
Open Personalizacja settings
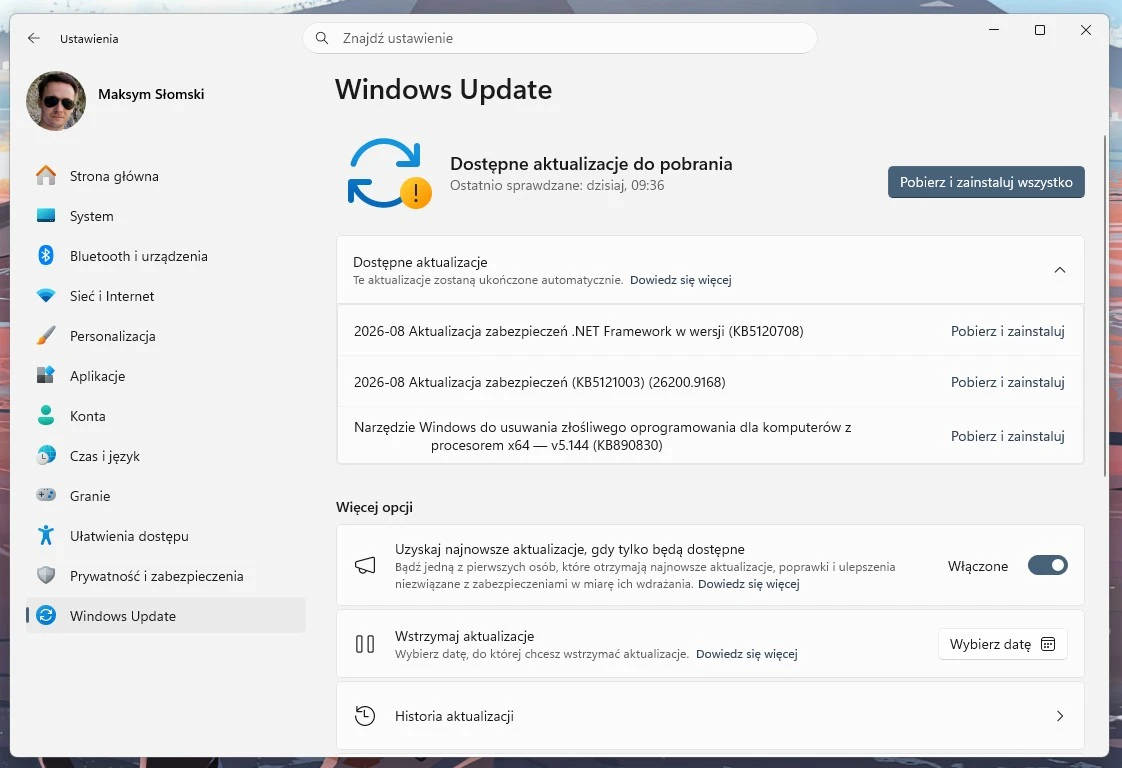[166, 336]
